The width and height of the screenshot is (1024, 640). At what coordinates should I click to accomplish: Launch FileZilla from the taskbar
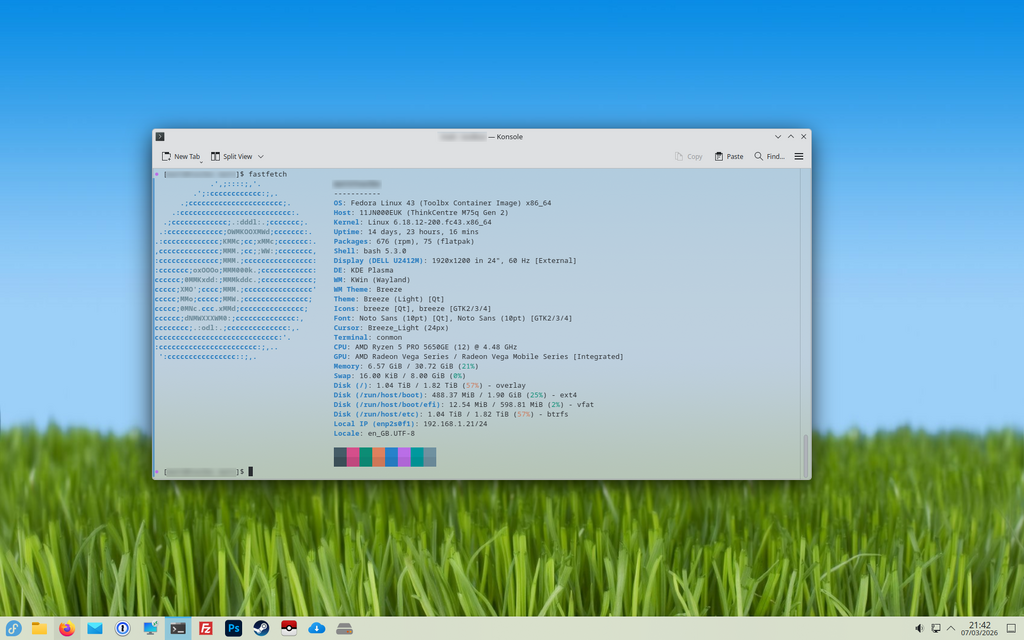coord(206,628)
